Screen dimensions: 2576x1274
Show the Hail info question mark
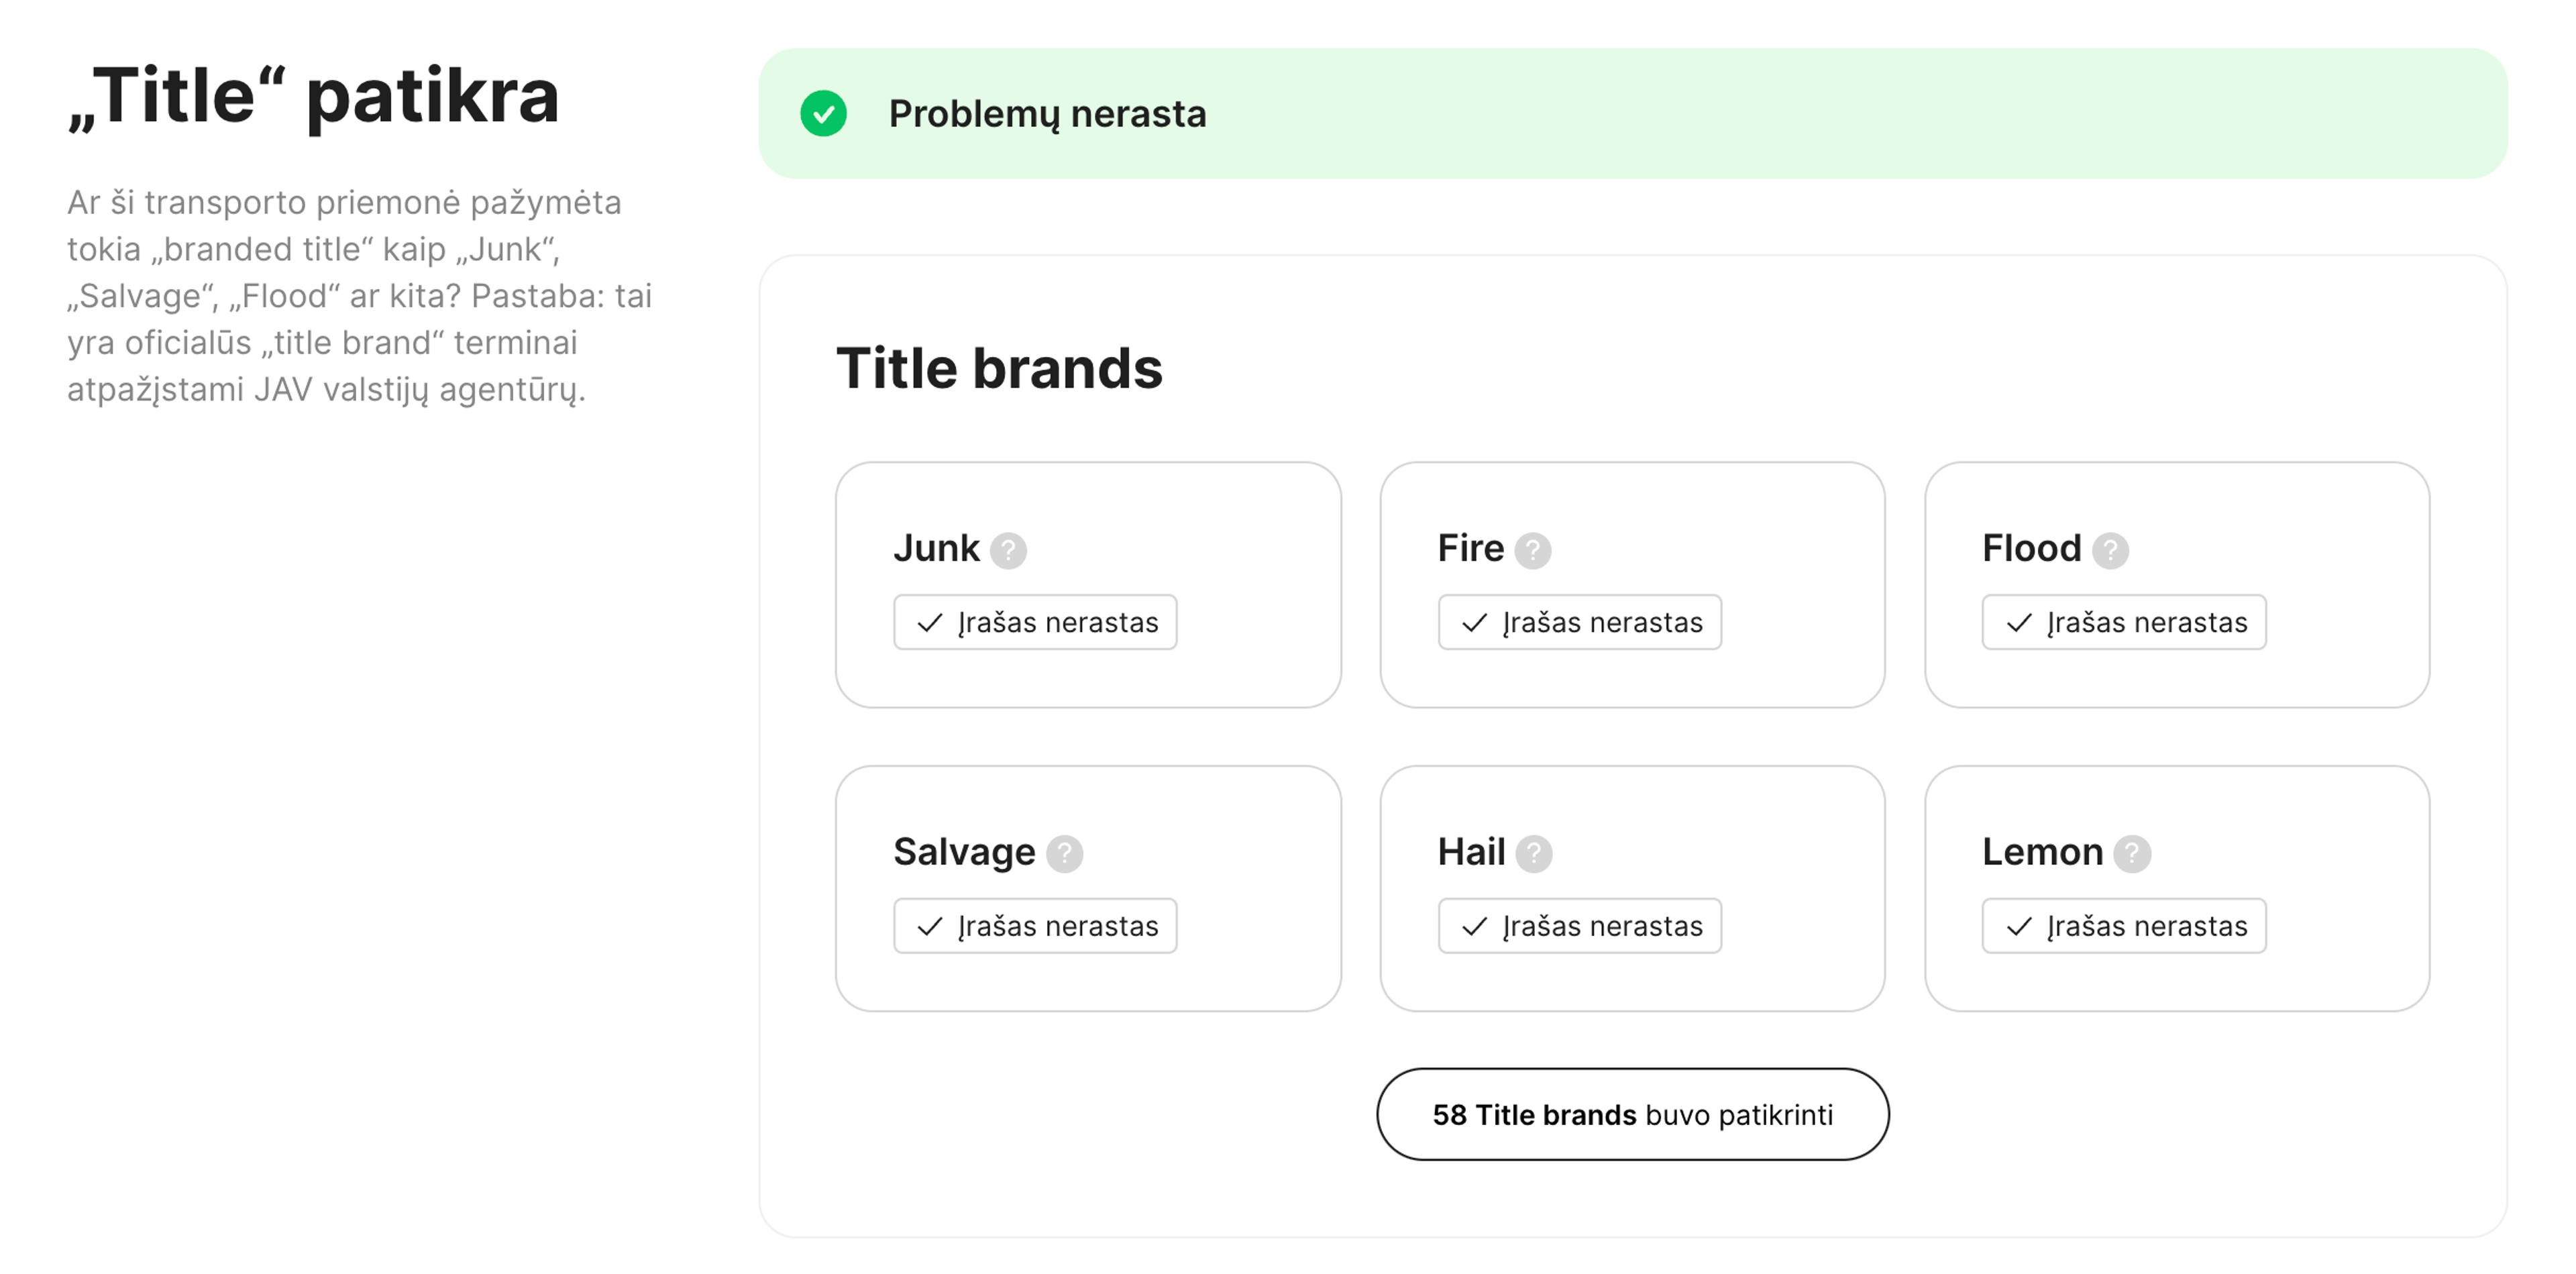pos(1533,854)
